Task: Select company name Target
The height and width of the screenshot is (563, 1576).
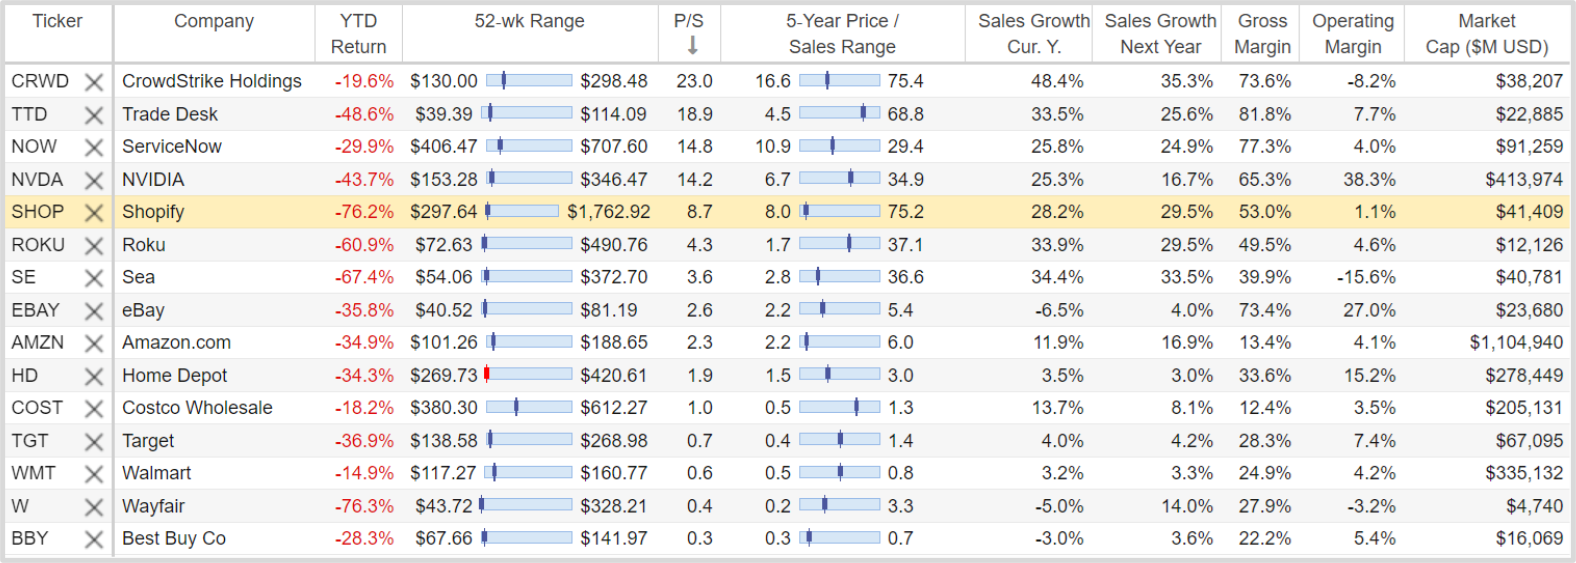Action: click(148, 440)
